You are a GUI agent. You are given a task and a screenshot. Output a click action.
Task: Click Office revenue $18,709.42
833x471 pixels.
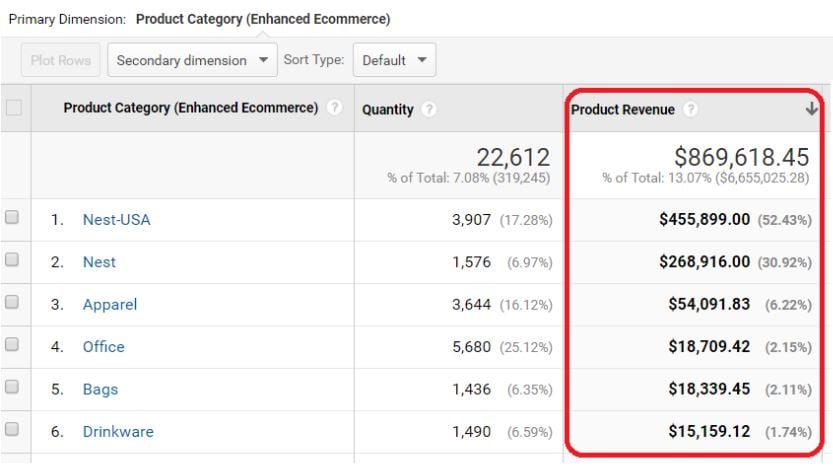(x=709, y=347)
